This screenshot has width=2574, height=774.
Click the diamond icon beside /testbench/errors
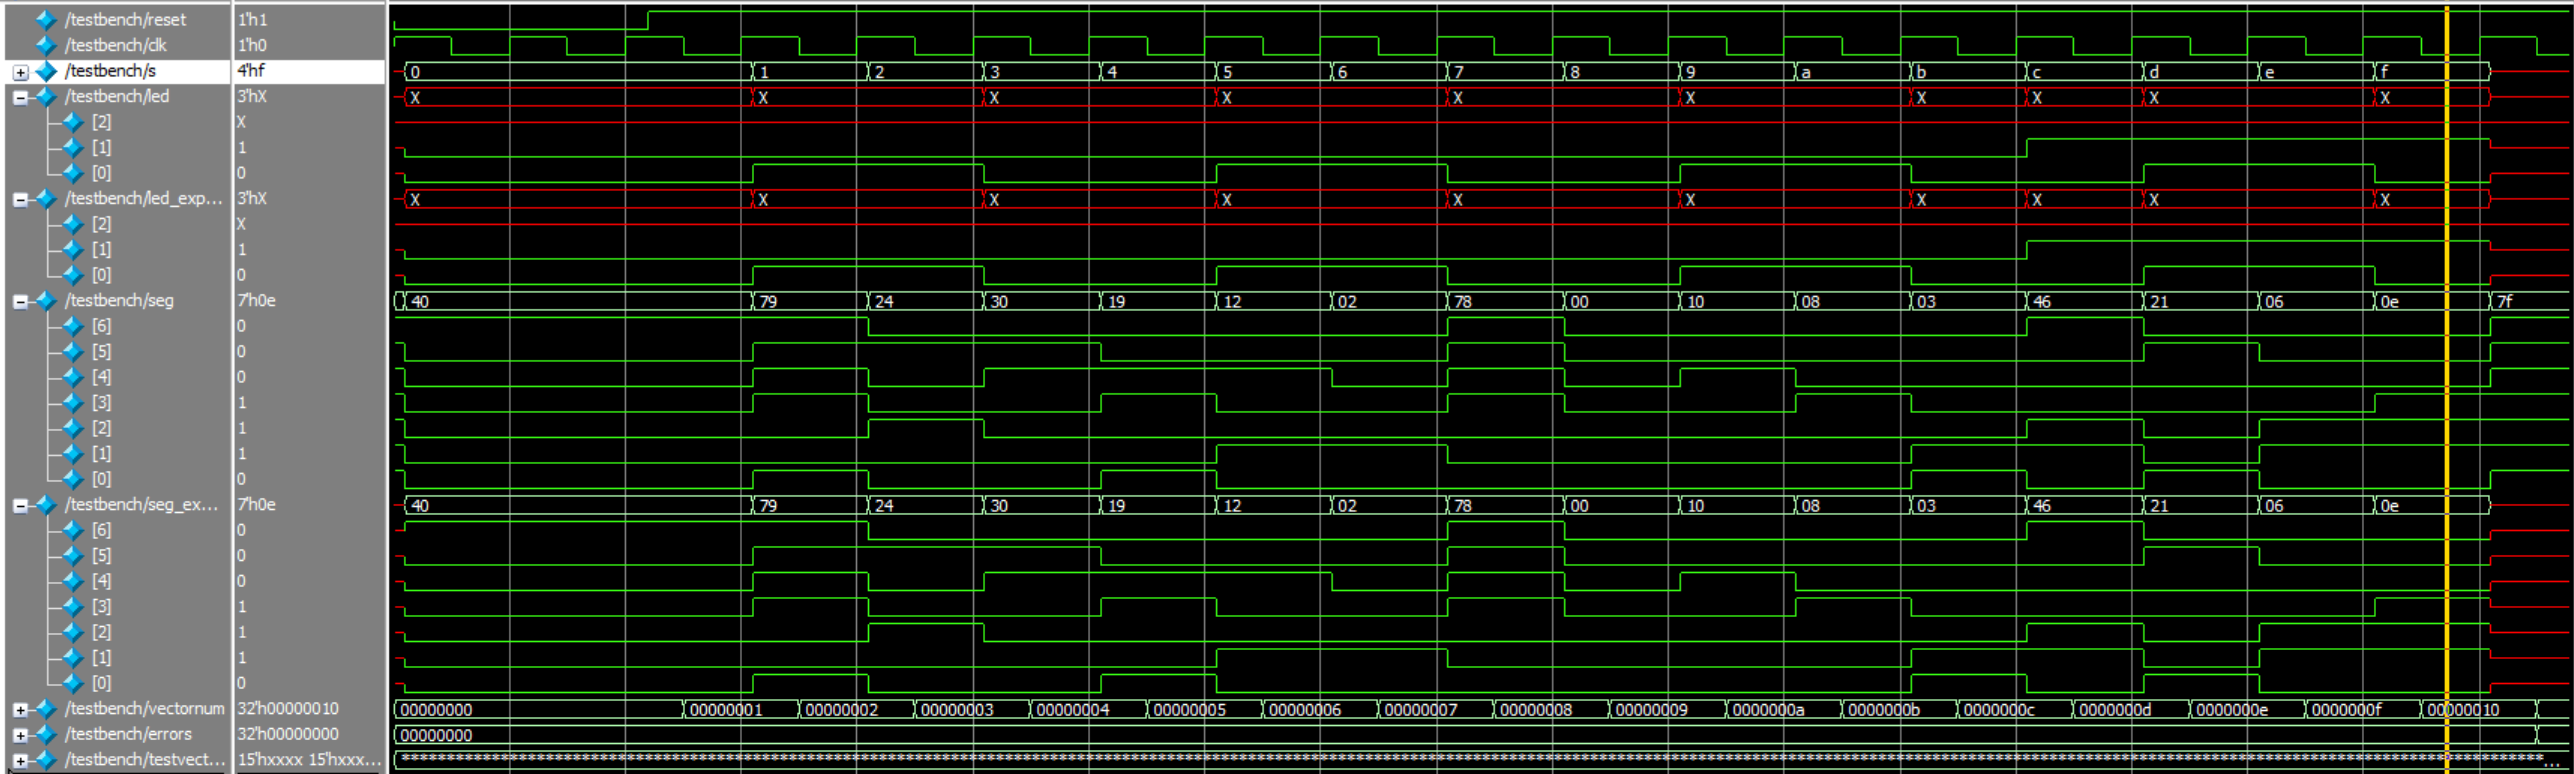(x=46, y=734)
